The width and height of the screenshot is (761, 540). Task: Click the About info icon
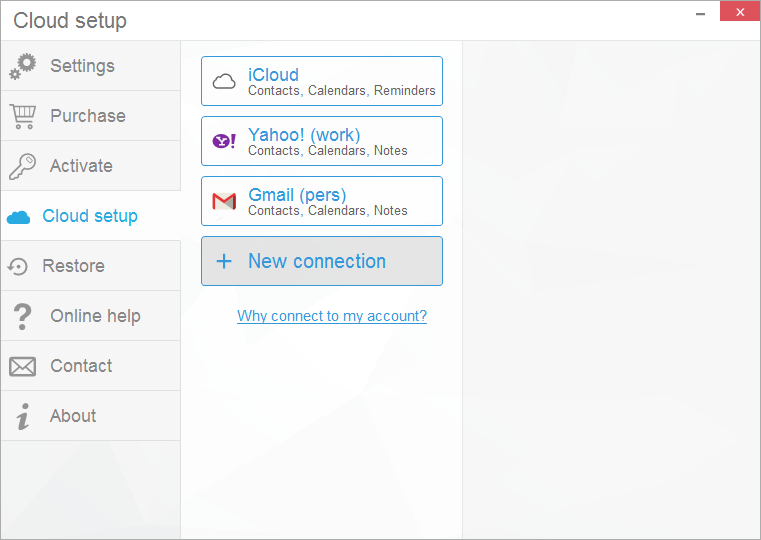22,416
